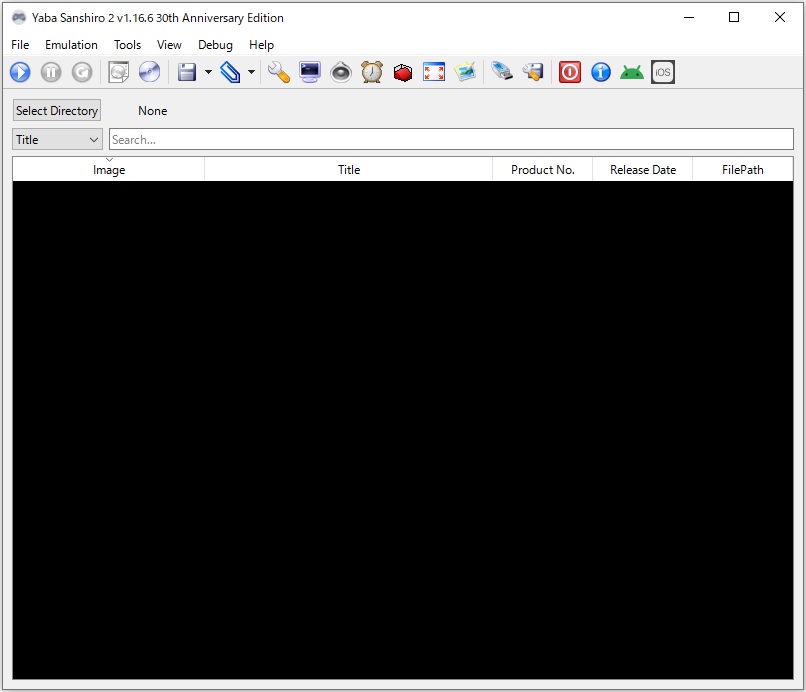Click the Yaba Sanshiro gamepad title icon
Image resolution: width=806 pixels, height=692 pixels.
point(19,17)
